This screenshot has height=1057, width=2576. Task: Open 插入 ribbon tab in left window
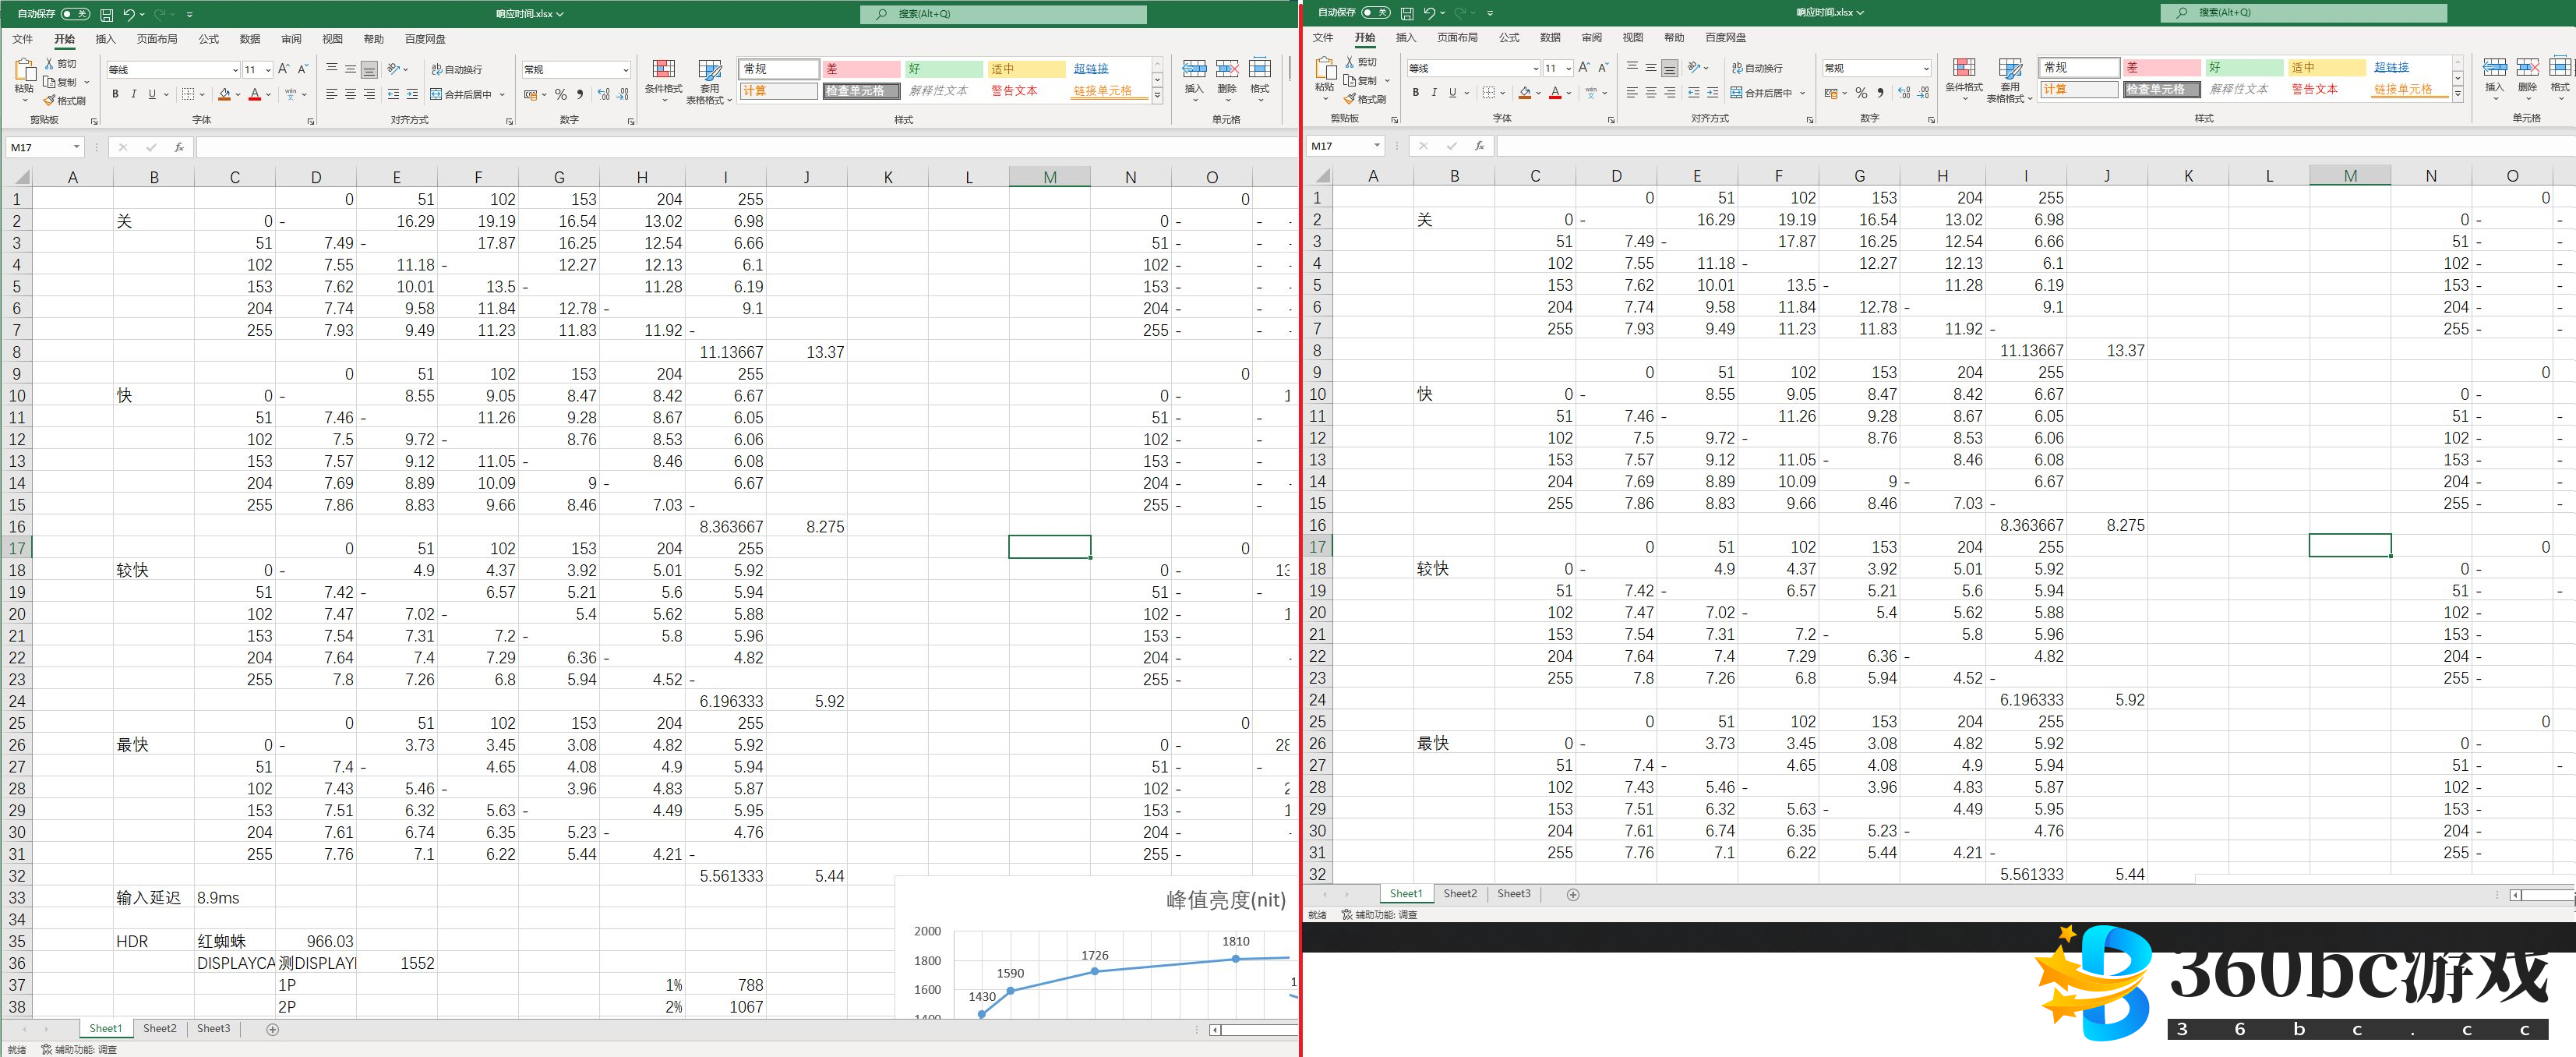pyautogui.click(x=105, y=39)
